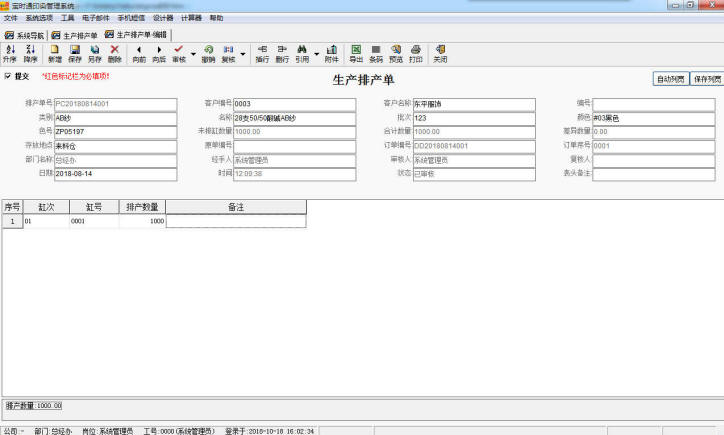Viewport: 724px width, 435px height.
Task: Click the empty 编号 field
Action: pos(654,104)
